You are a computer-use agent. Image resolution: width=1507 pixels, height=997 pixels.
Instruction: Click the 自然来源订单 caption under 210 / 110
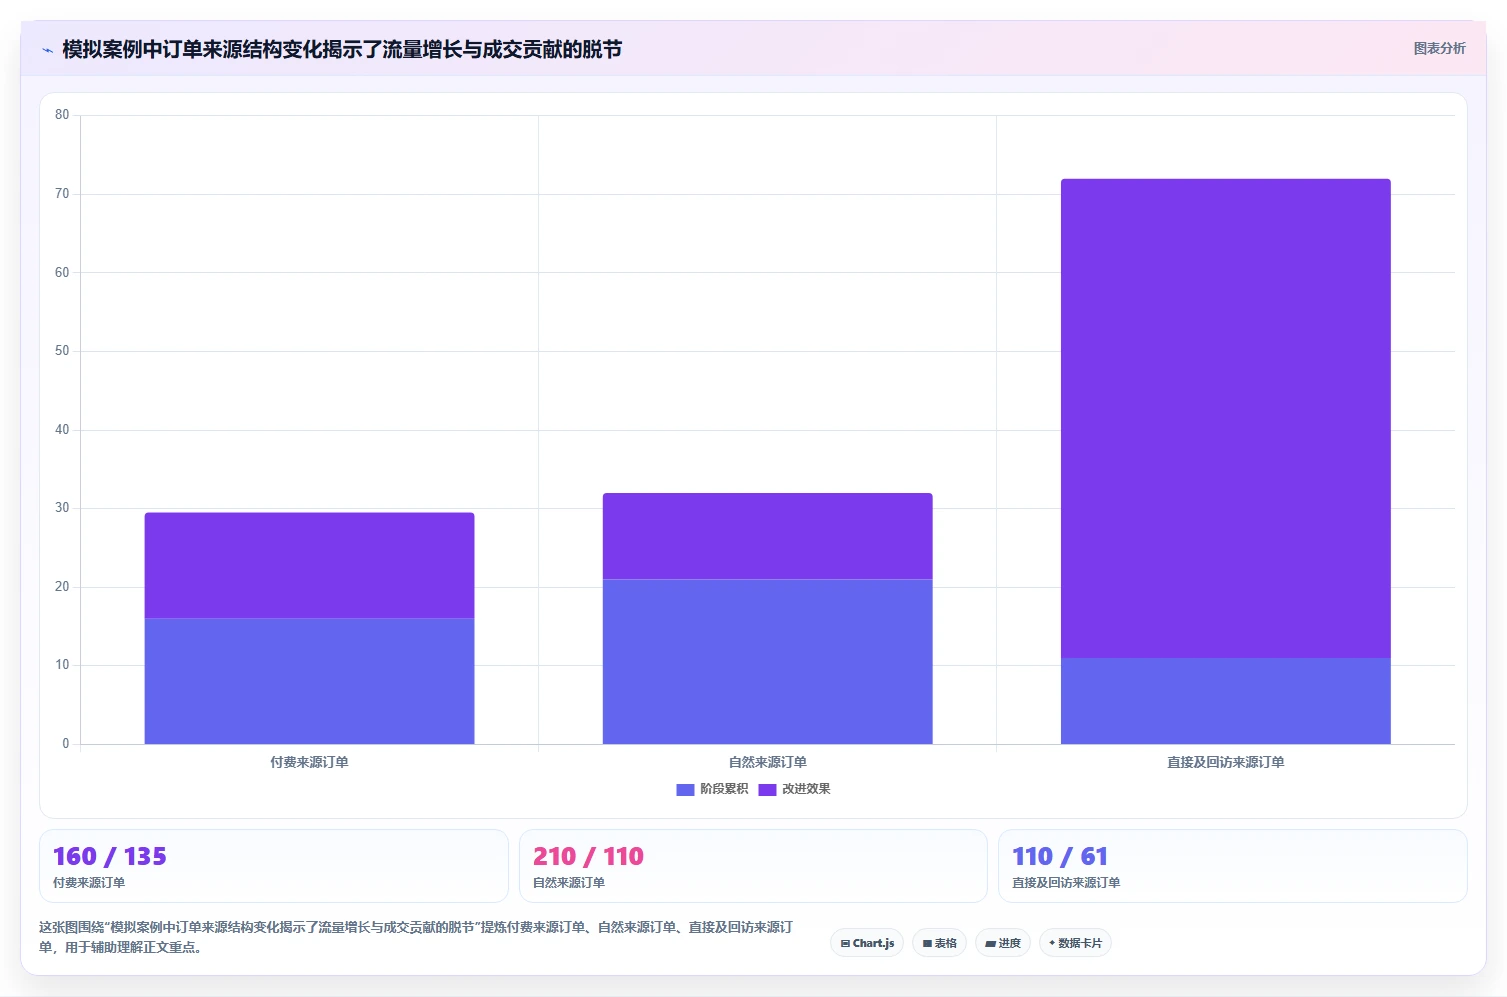click(x=569, y=883)
